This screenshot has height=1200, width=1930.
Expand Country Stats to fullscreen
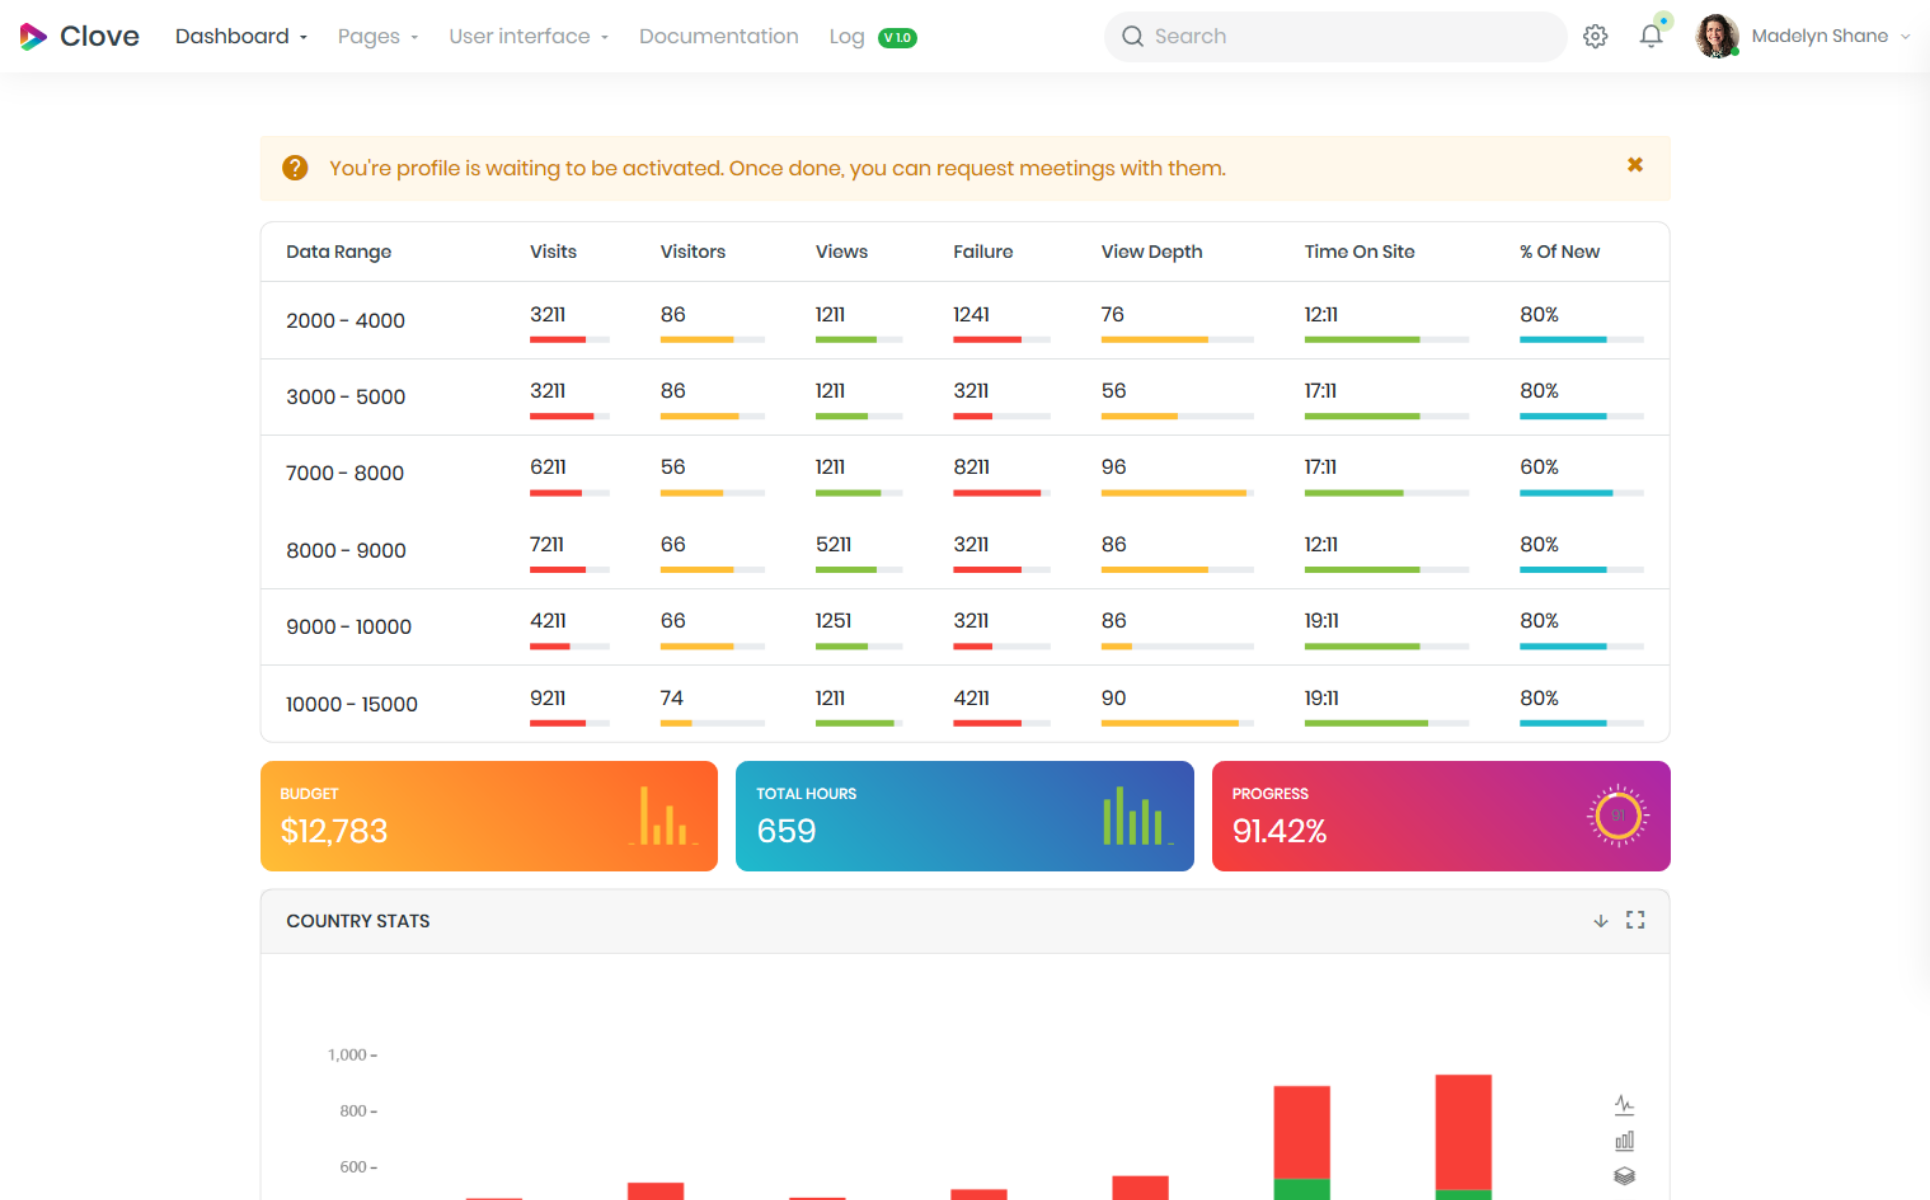pos(1635,920)
